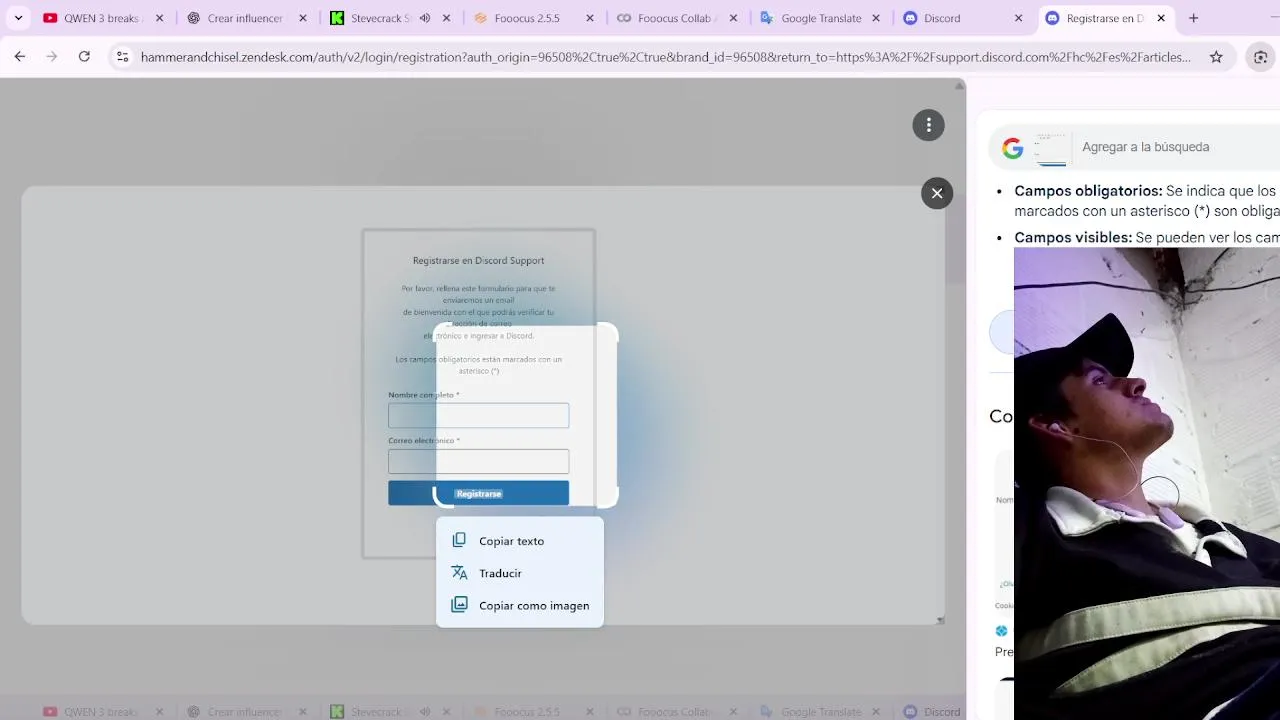
Task: Click the Copiar texto copy icon
Action: click(459, 540)
